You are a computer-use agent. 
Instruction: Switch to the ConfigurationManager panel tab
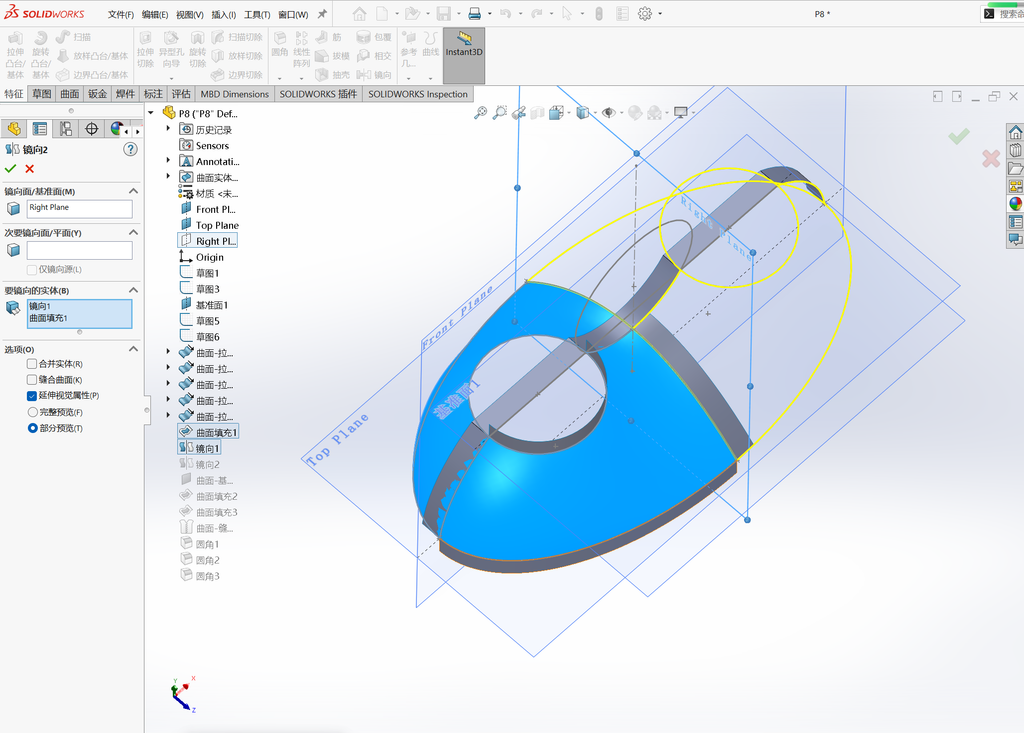65,129
